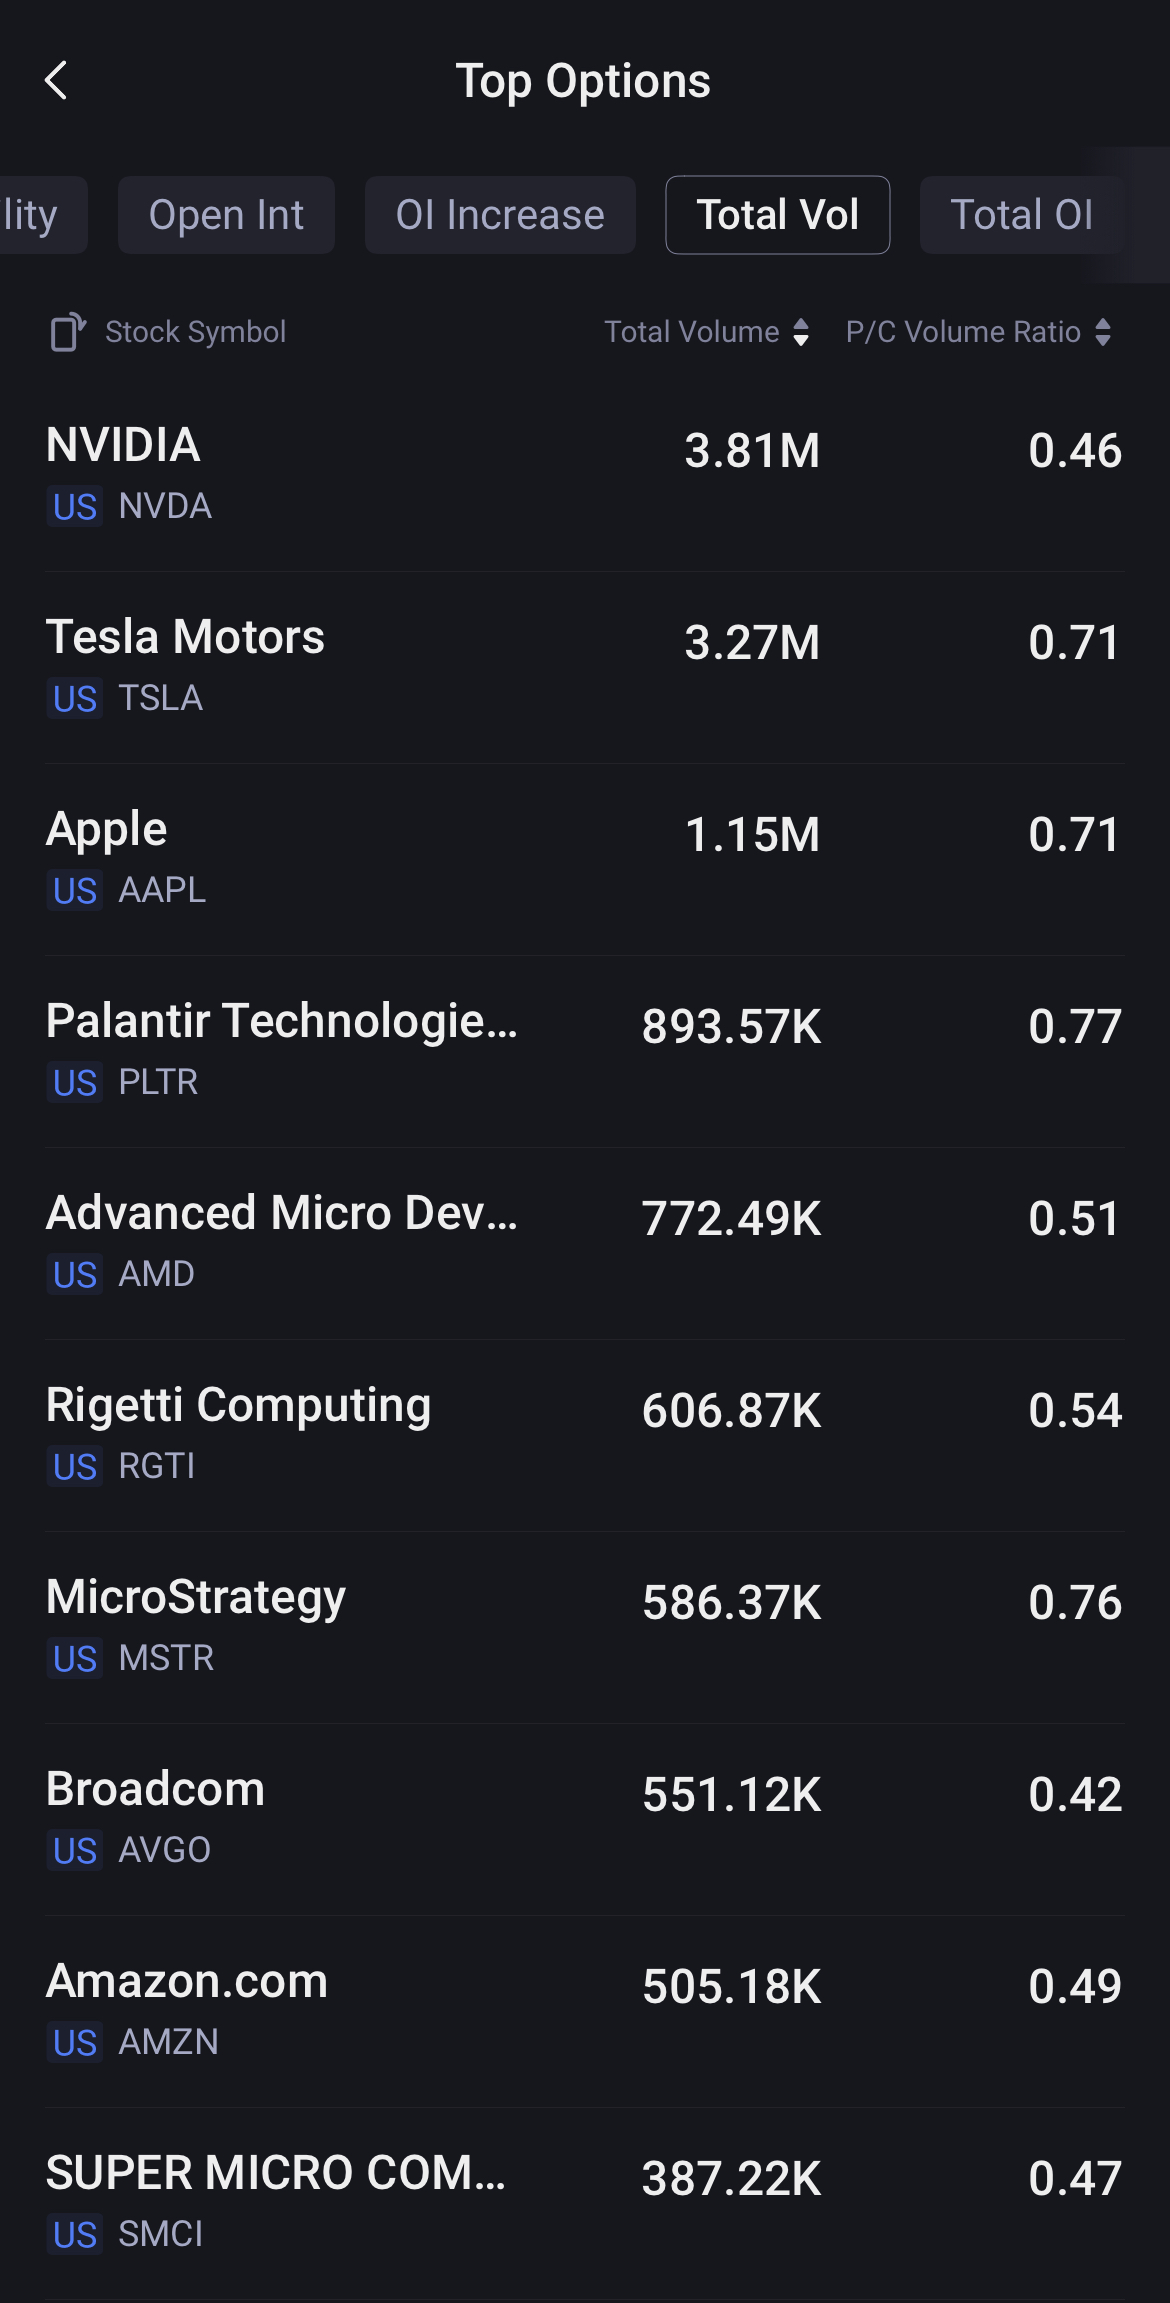
Task: Select the MicroStrategy MSTR row
Action: point(584,1626)
